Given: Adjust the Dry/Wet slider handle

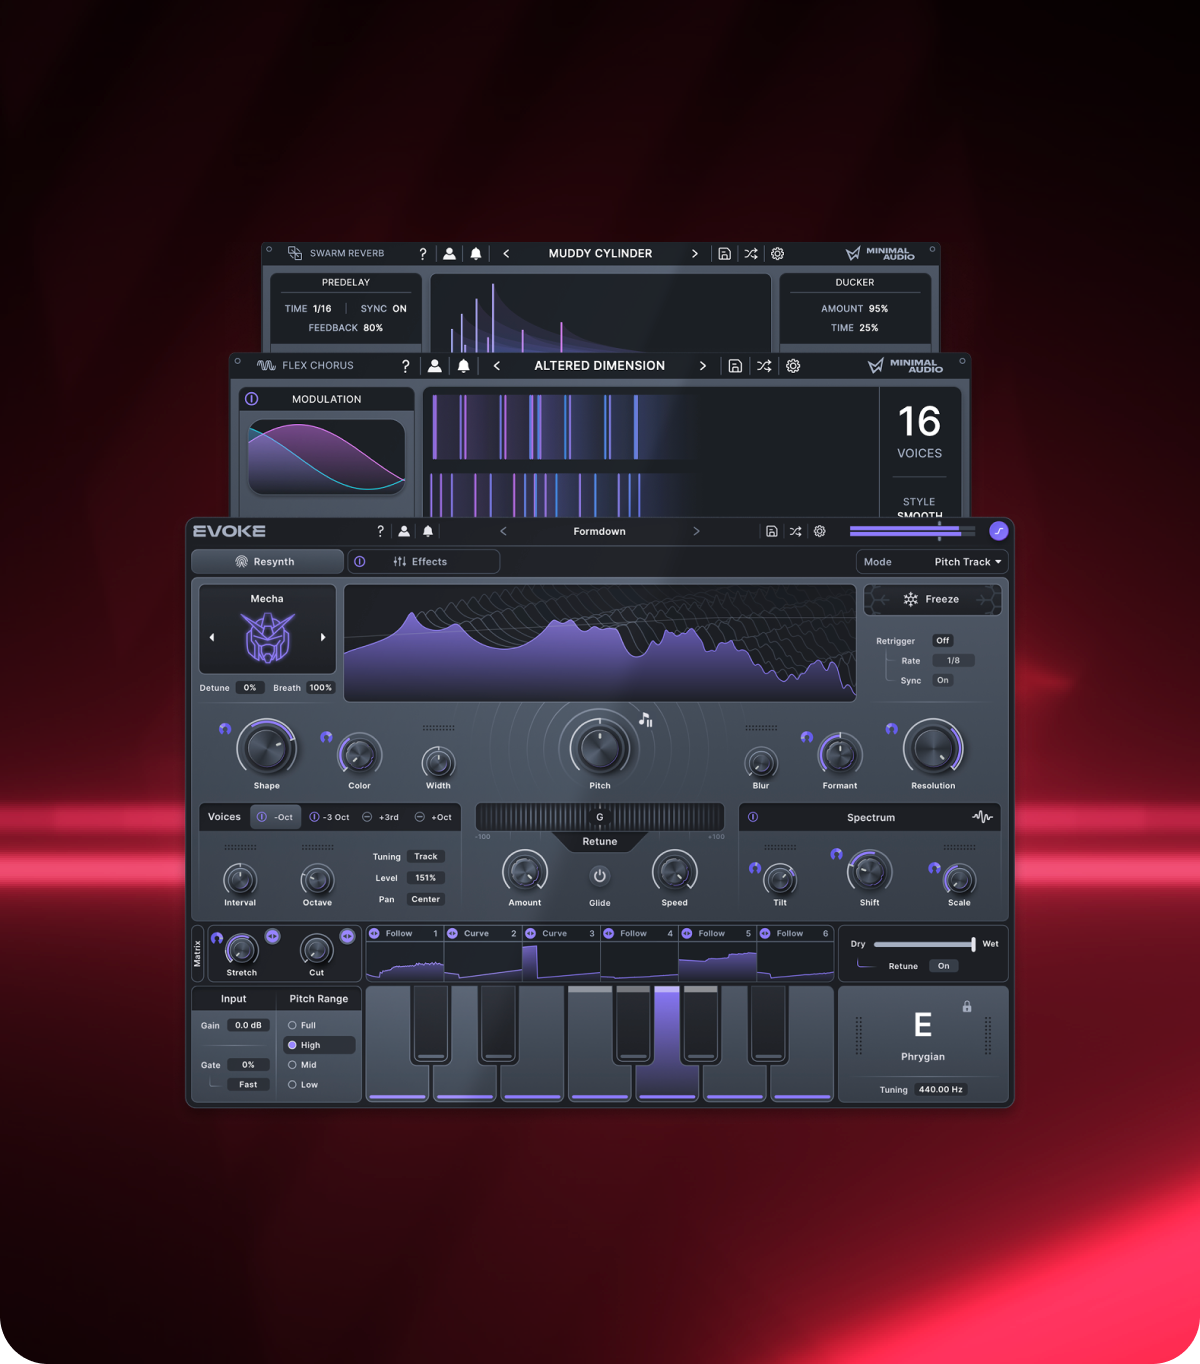Looking at the screenshot, I should click(x=973, y=944).
